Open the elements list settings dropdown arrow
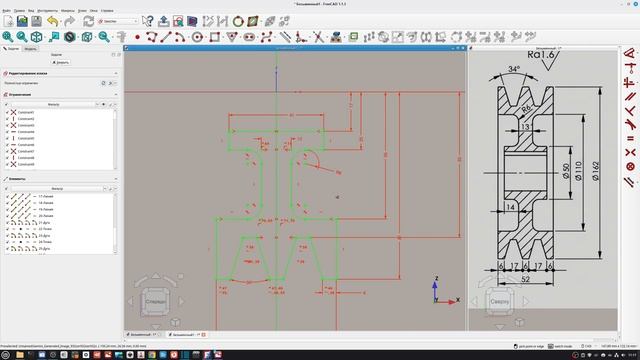This screenshot has width=640, height=360. tap(116, 189)
